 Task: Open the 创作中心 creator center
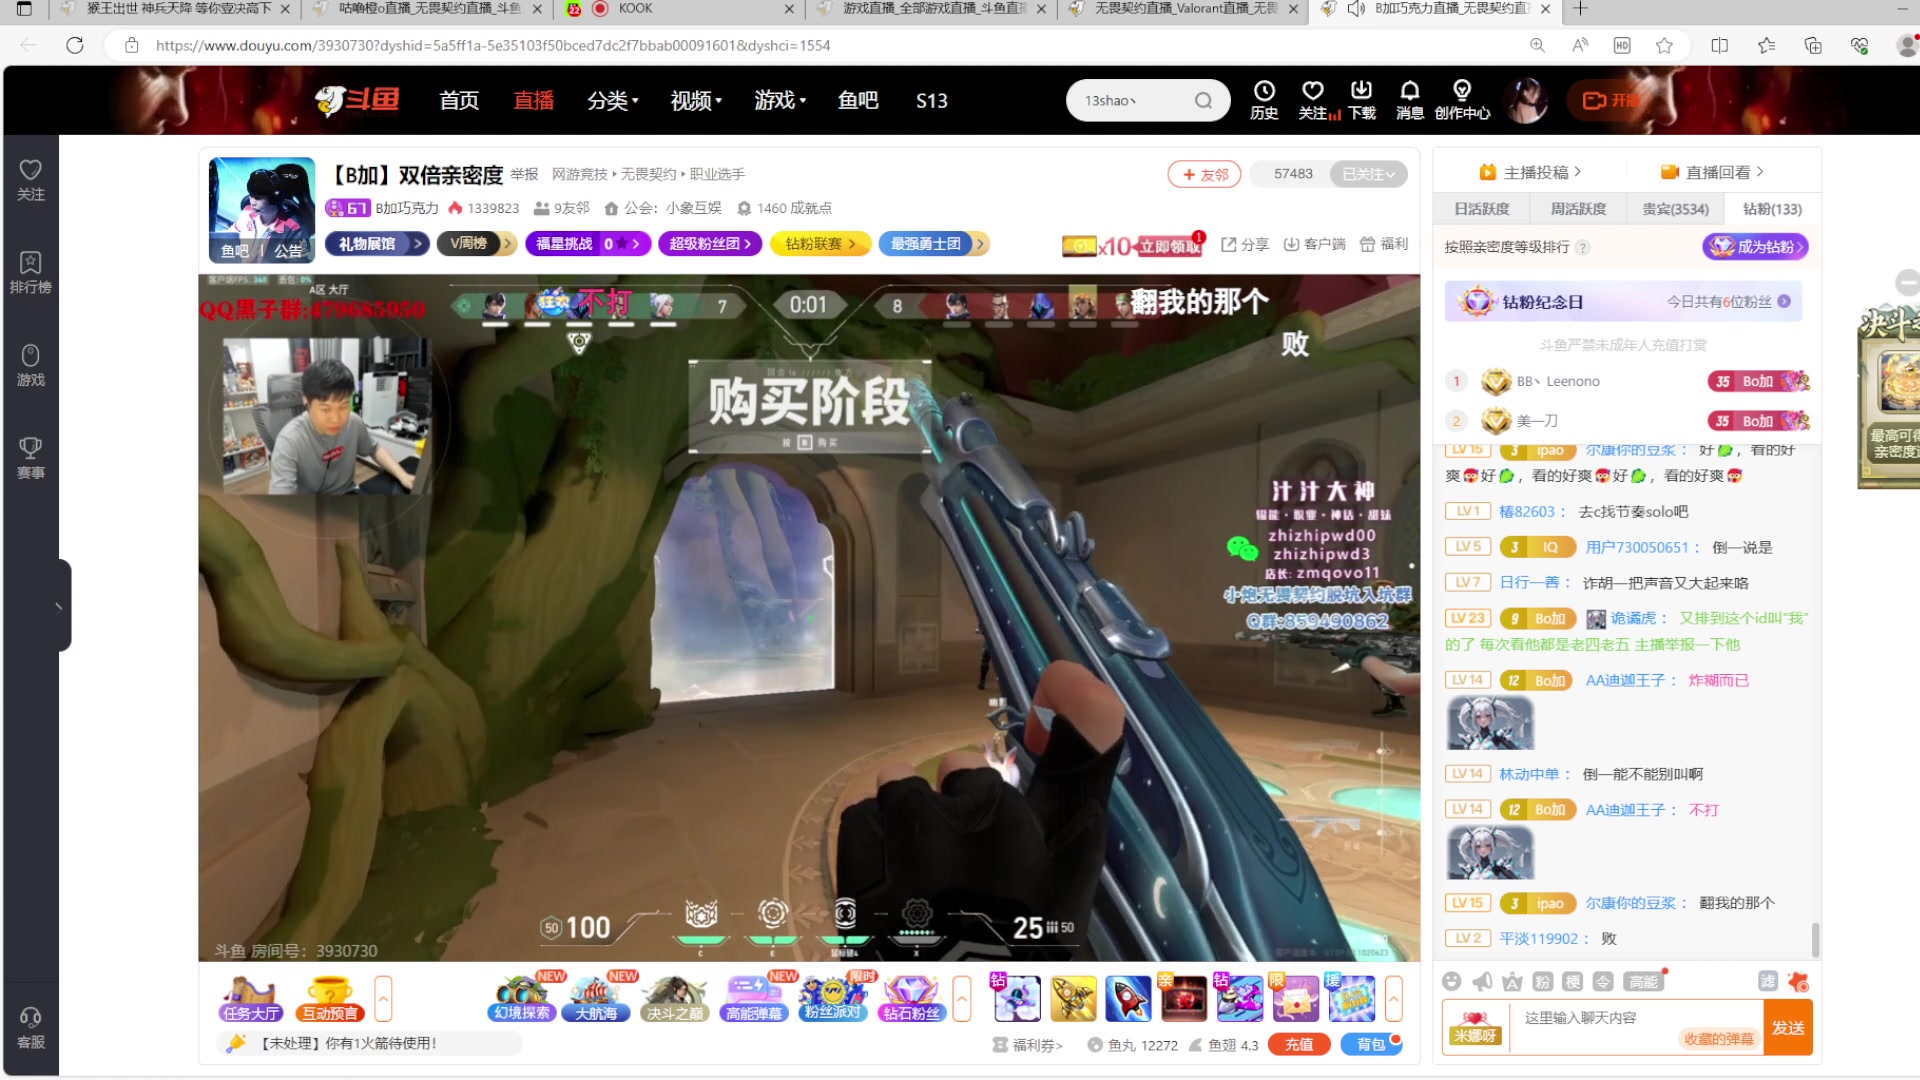click(x=1461, y=100)
